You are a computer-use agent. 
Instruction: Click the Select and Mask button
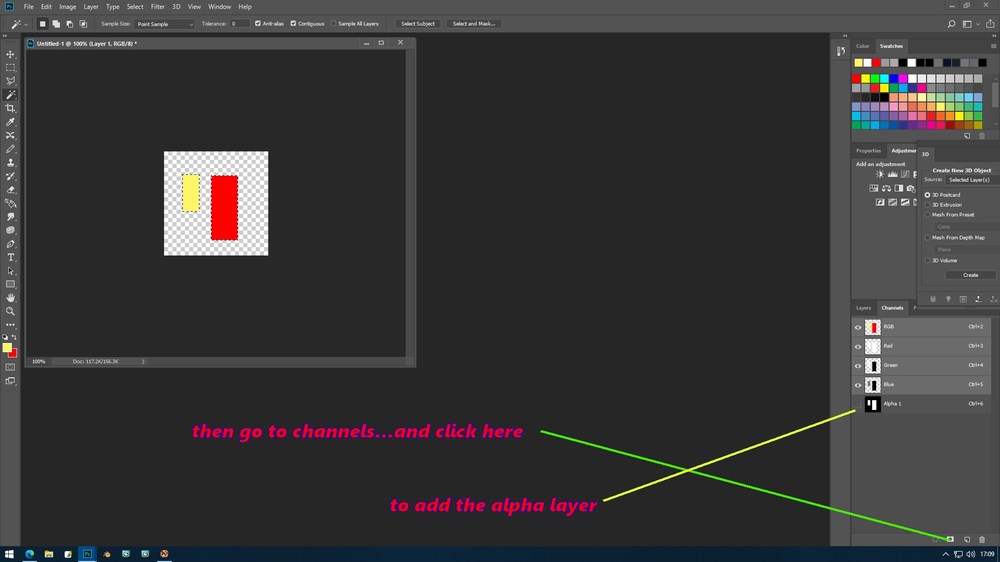(x=474, y=24)
